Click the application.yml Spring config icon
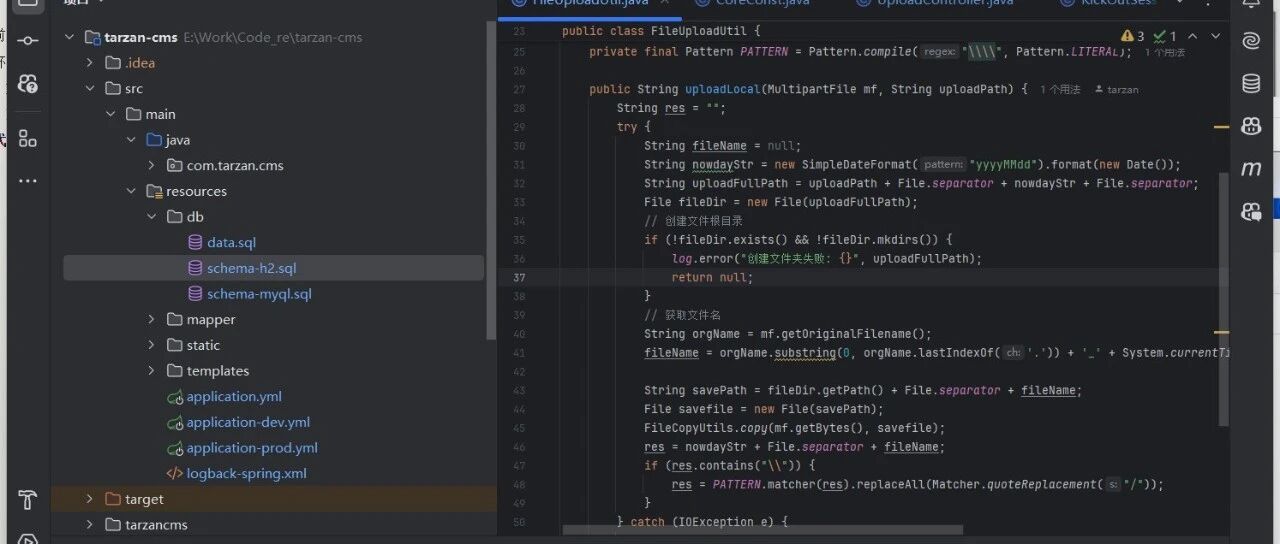Screen dimensions: 1280x544 click(175, 397)
